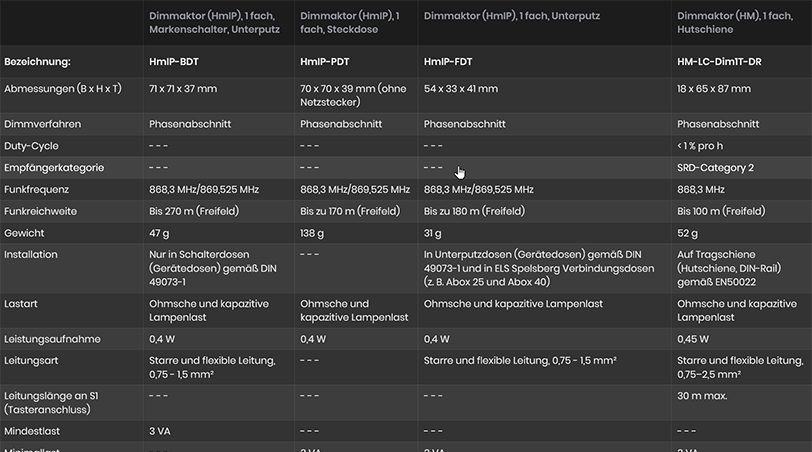Select the Steckdose dimmer column header
This screenshot has width=812, height=452.
pos(350,23)
